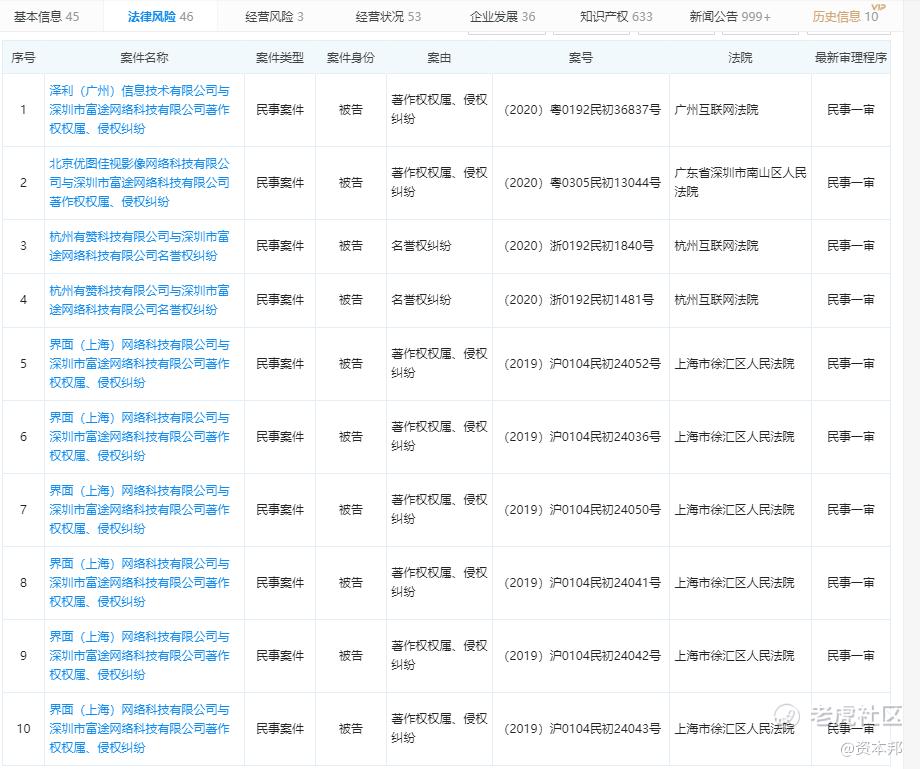This screenshot has height=769, width=920.
Task: Open case 3 link 杭州有赞科技名誉权纠纷
Action: click(139, 246)
